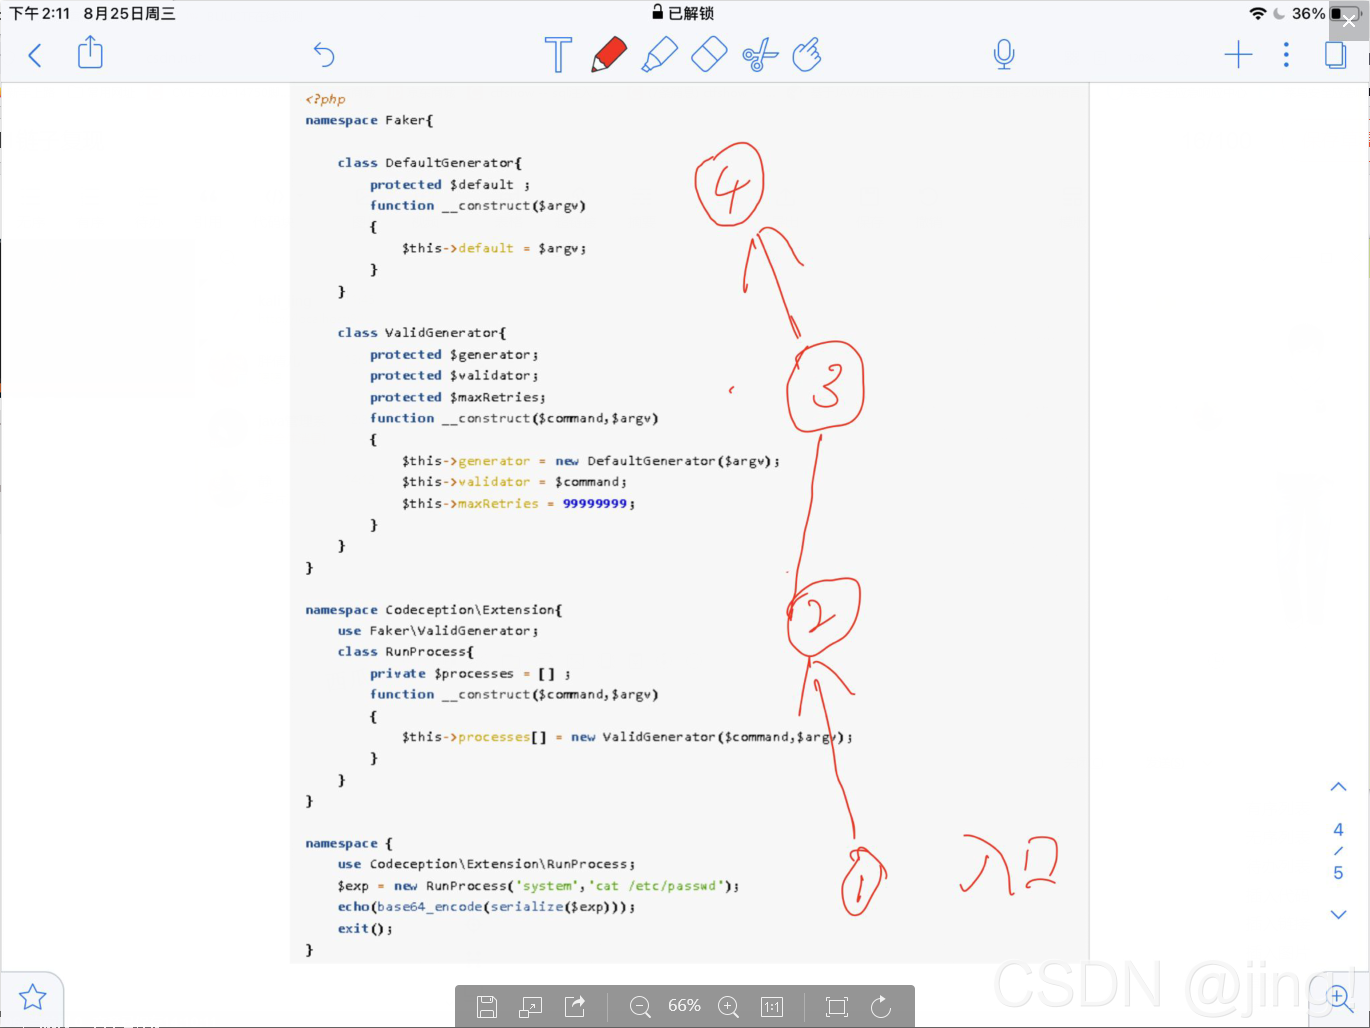
Task: Select the red Pen tool
Action: [x=609, y=54]
